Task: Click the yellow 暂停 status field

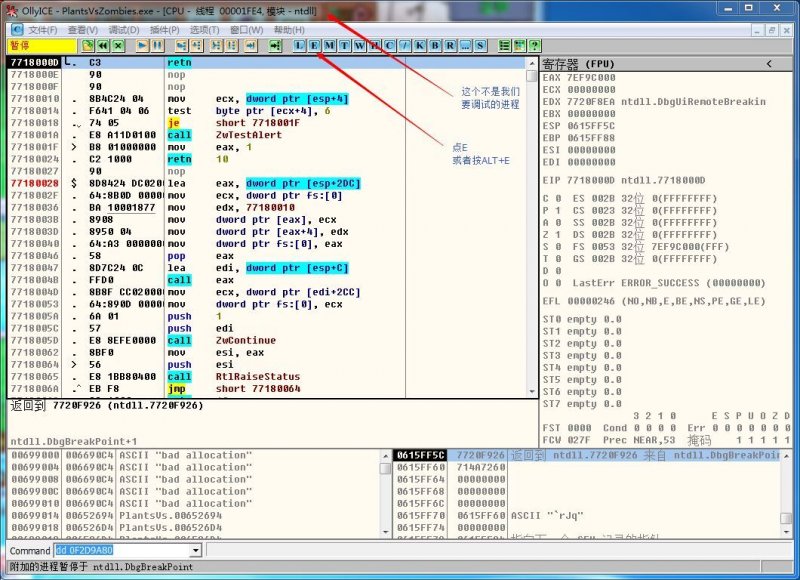Action: [42, 45]
